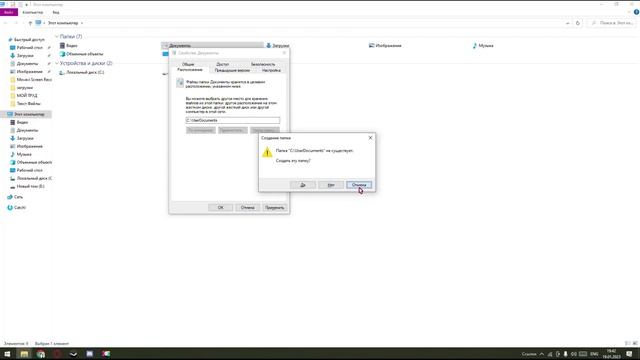The height and width of the screenshot is (360, 640).
Task: Click the Explorer Forward arrow
Action: point(16,23)
